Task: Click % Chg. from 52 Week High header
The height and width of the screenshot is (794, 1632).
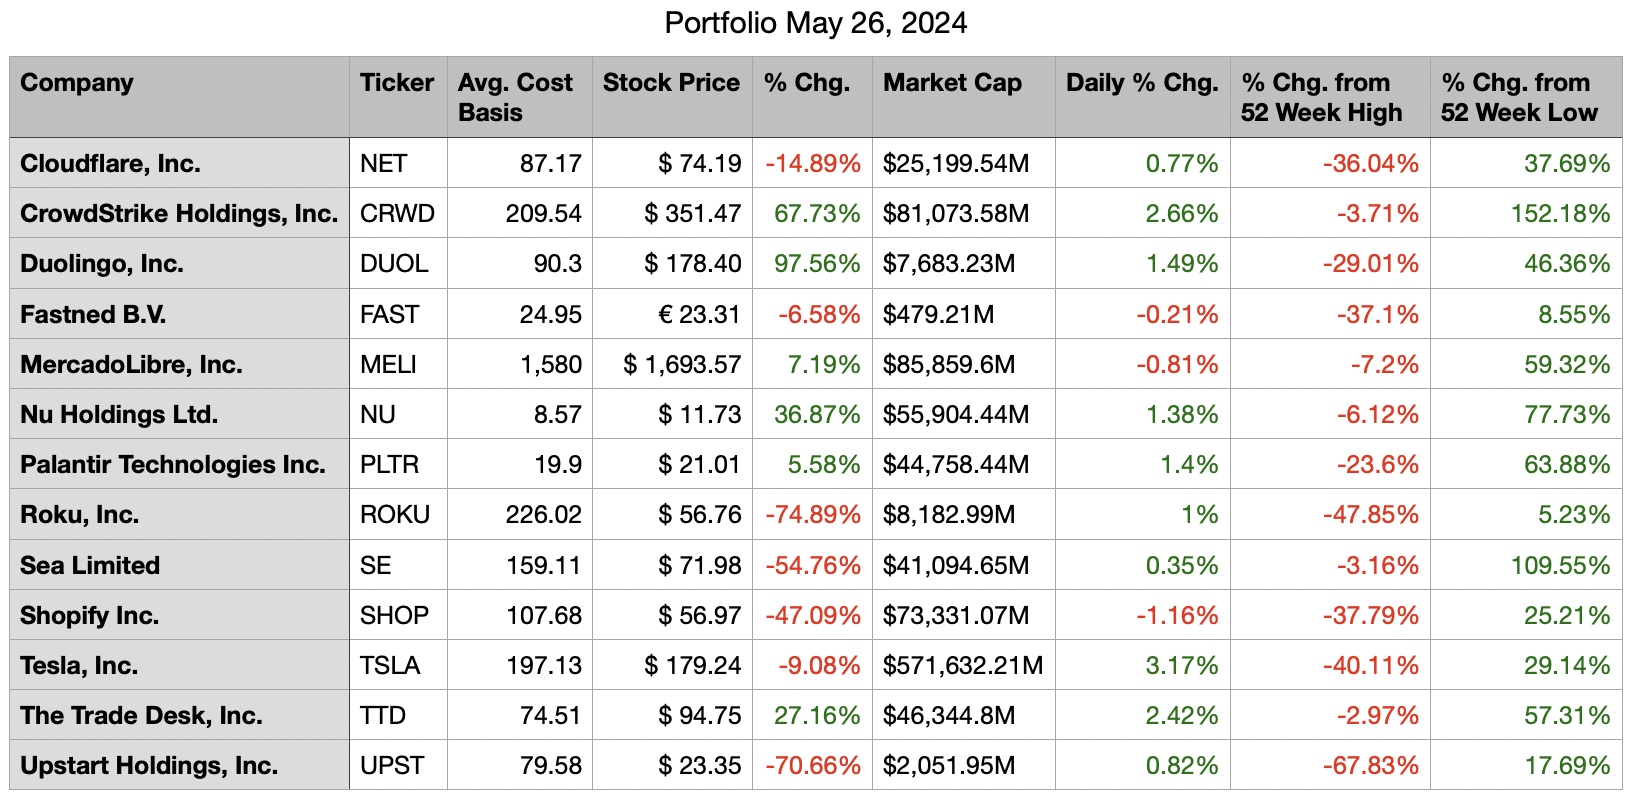Action: [1321, 97]
